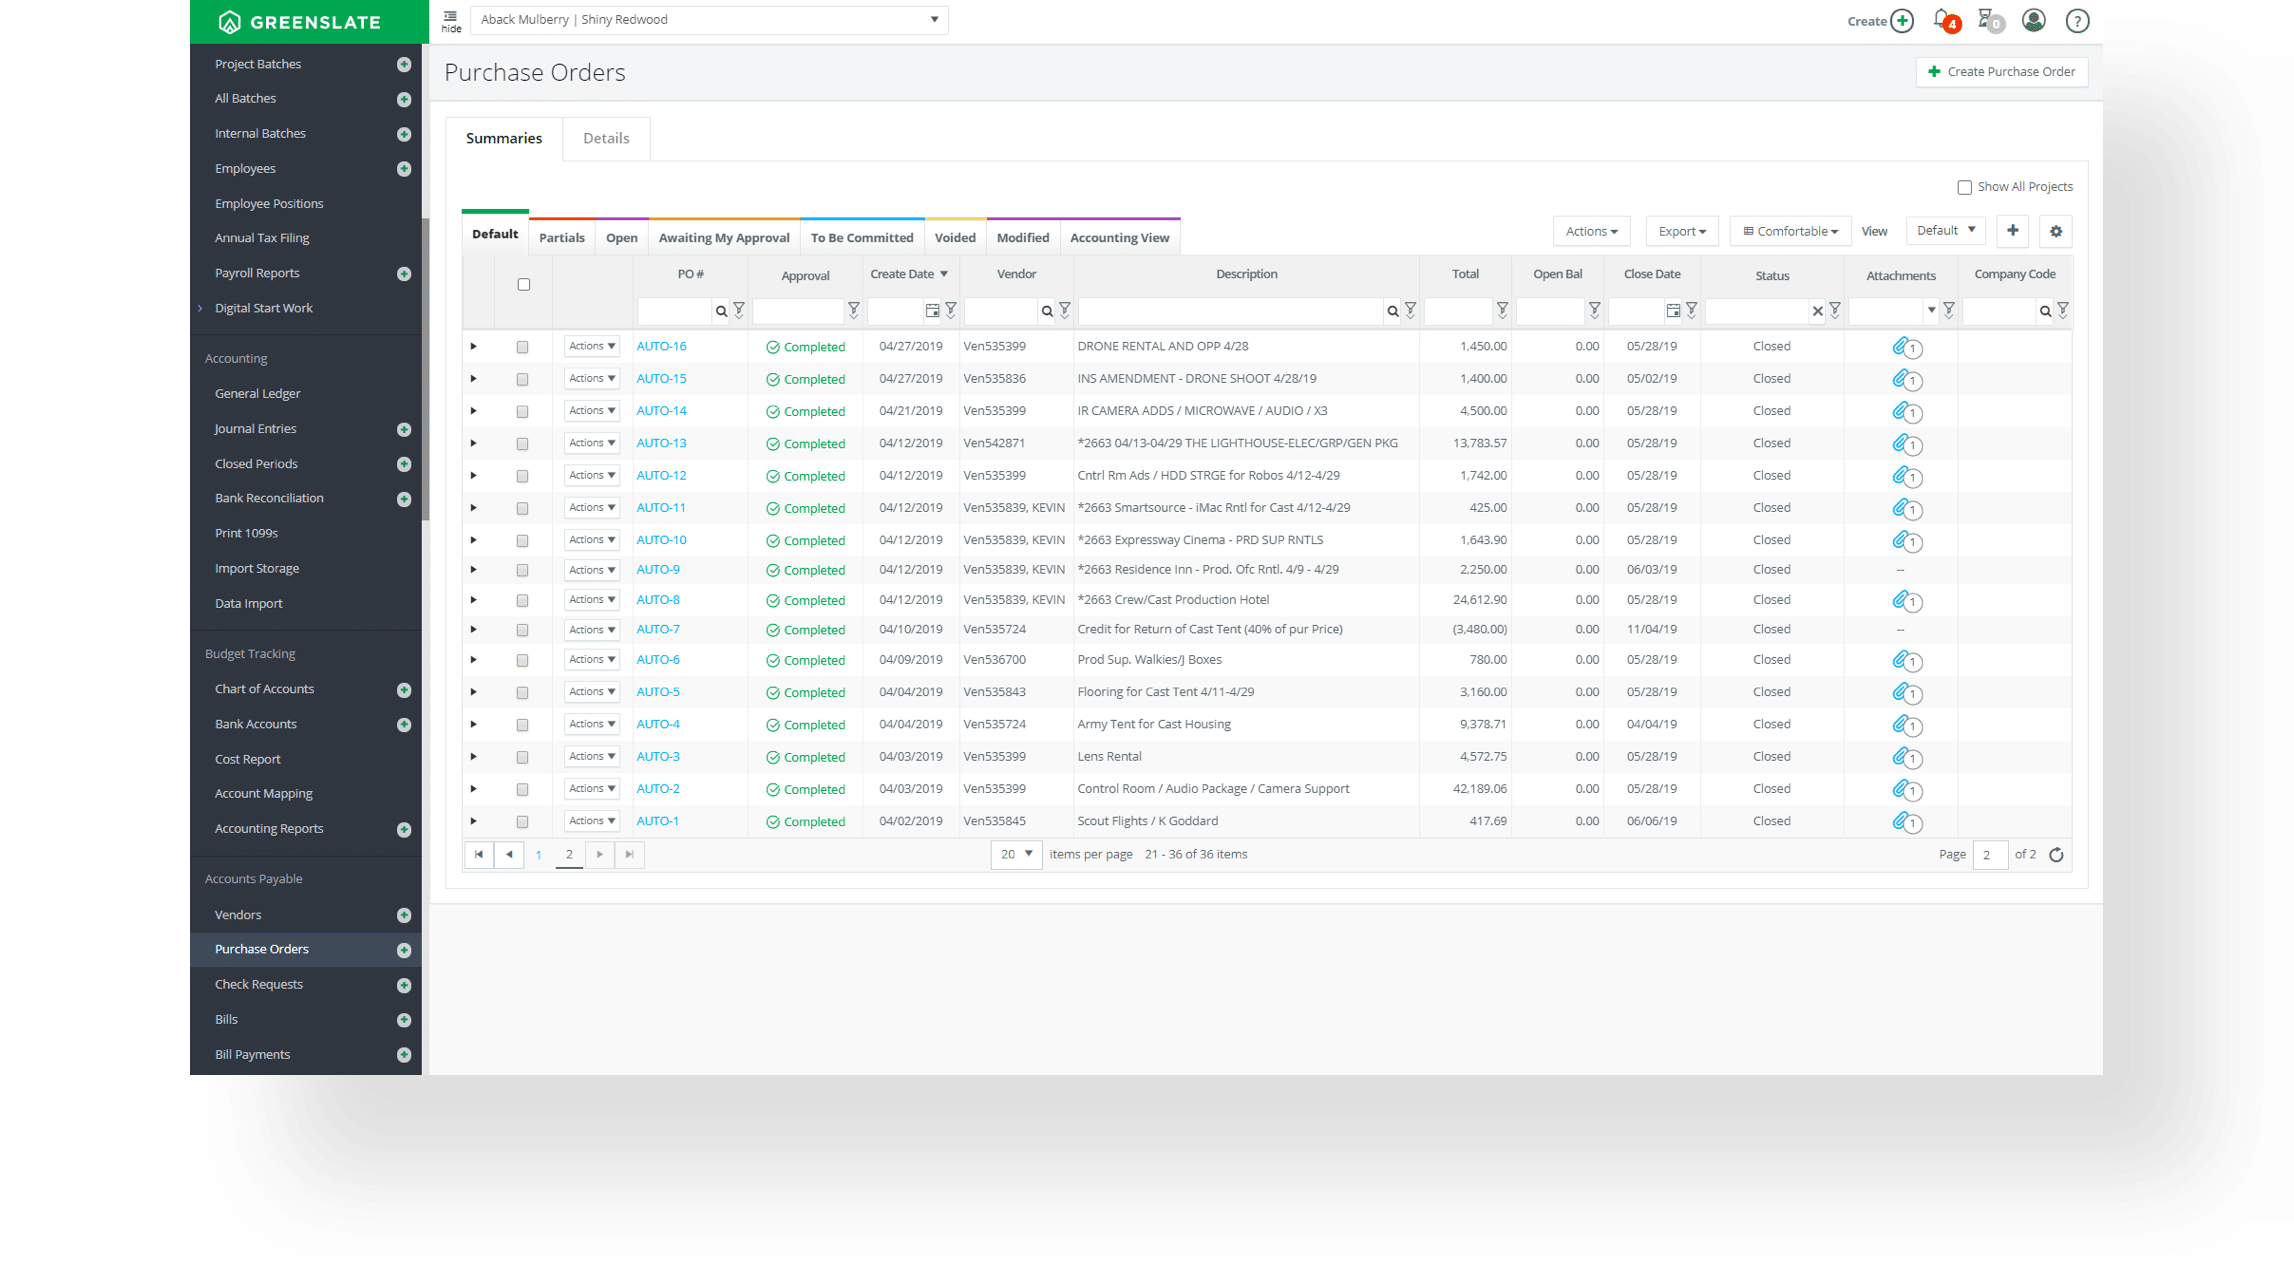
Task: Toggle the select all rows checkbox
Action: point(524,285)
